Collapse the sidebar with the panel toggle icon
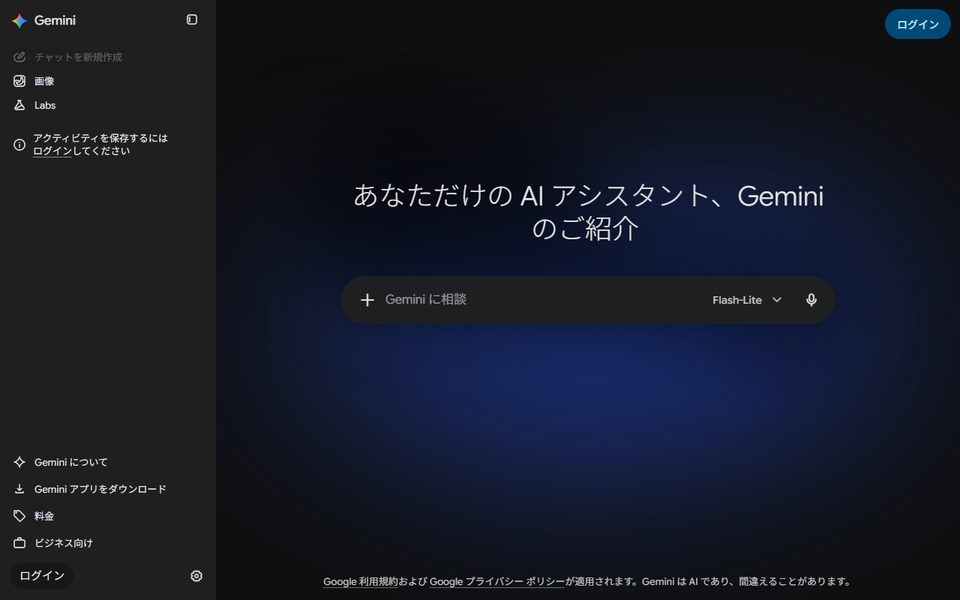 192,20
